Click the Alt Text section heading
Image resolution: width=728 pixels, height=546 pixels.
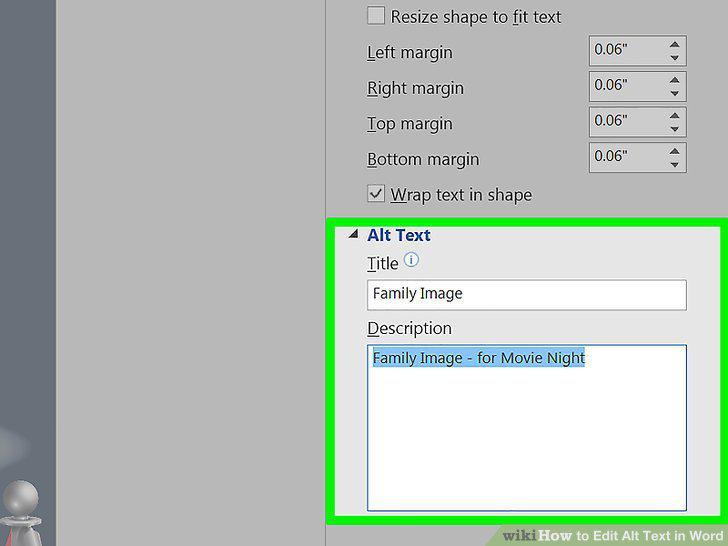coord(399,235)
